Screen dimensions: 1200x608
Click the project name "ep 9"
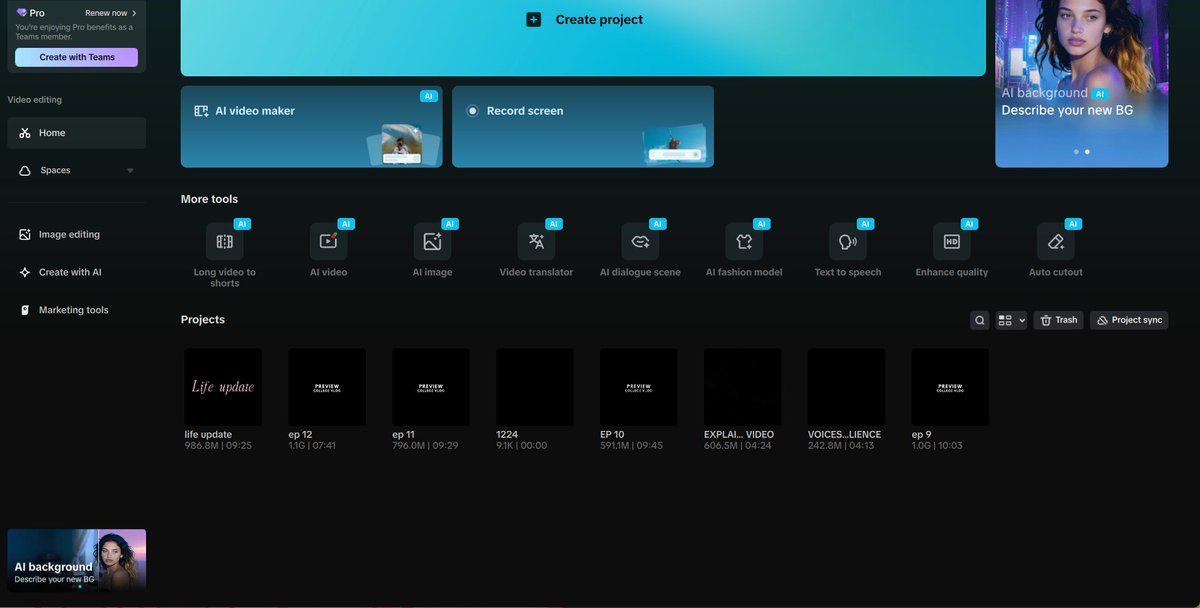point(922,435)
